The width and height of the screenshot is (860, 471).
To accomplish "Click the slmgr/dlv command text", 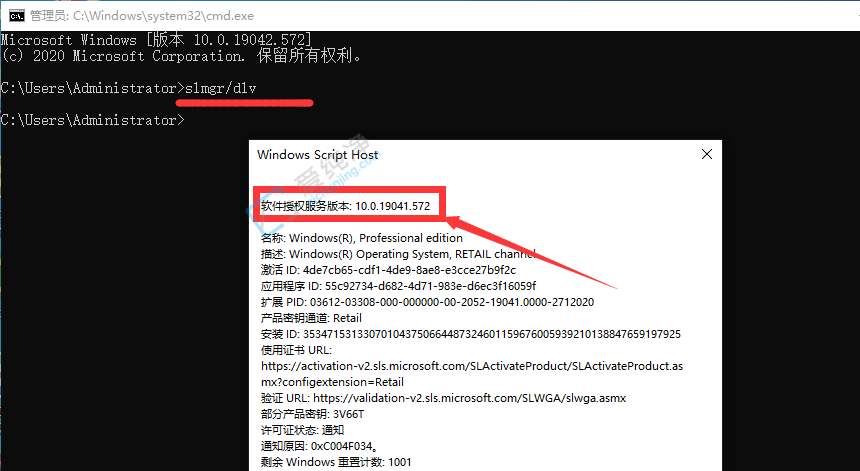I will [220, 88].
